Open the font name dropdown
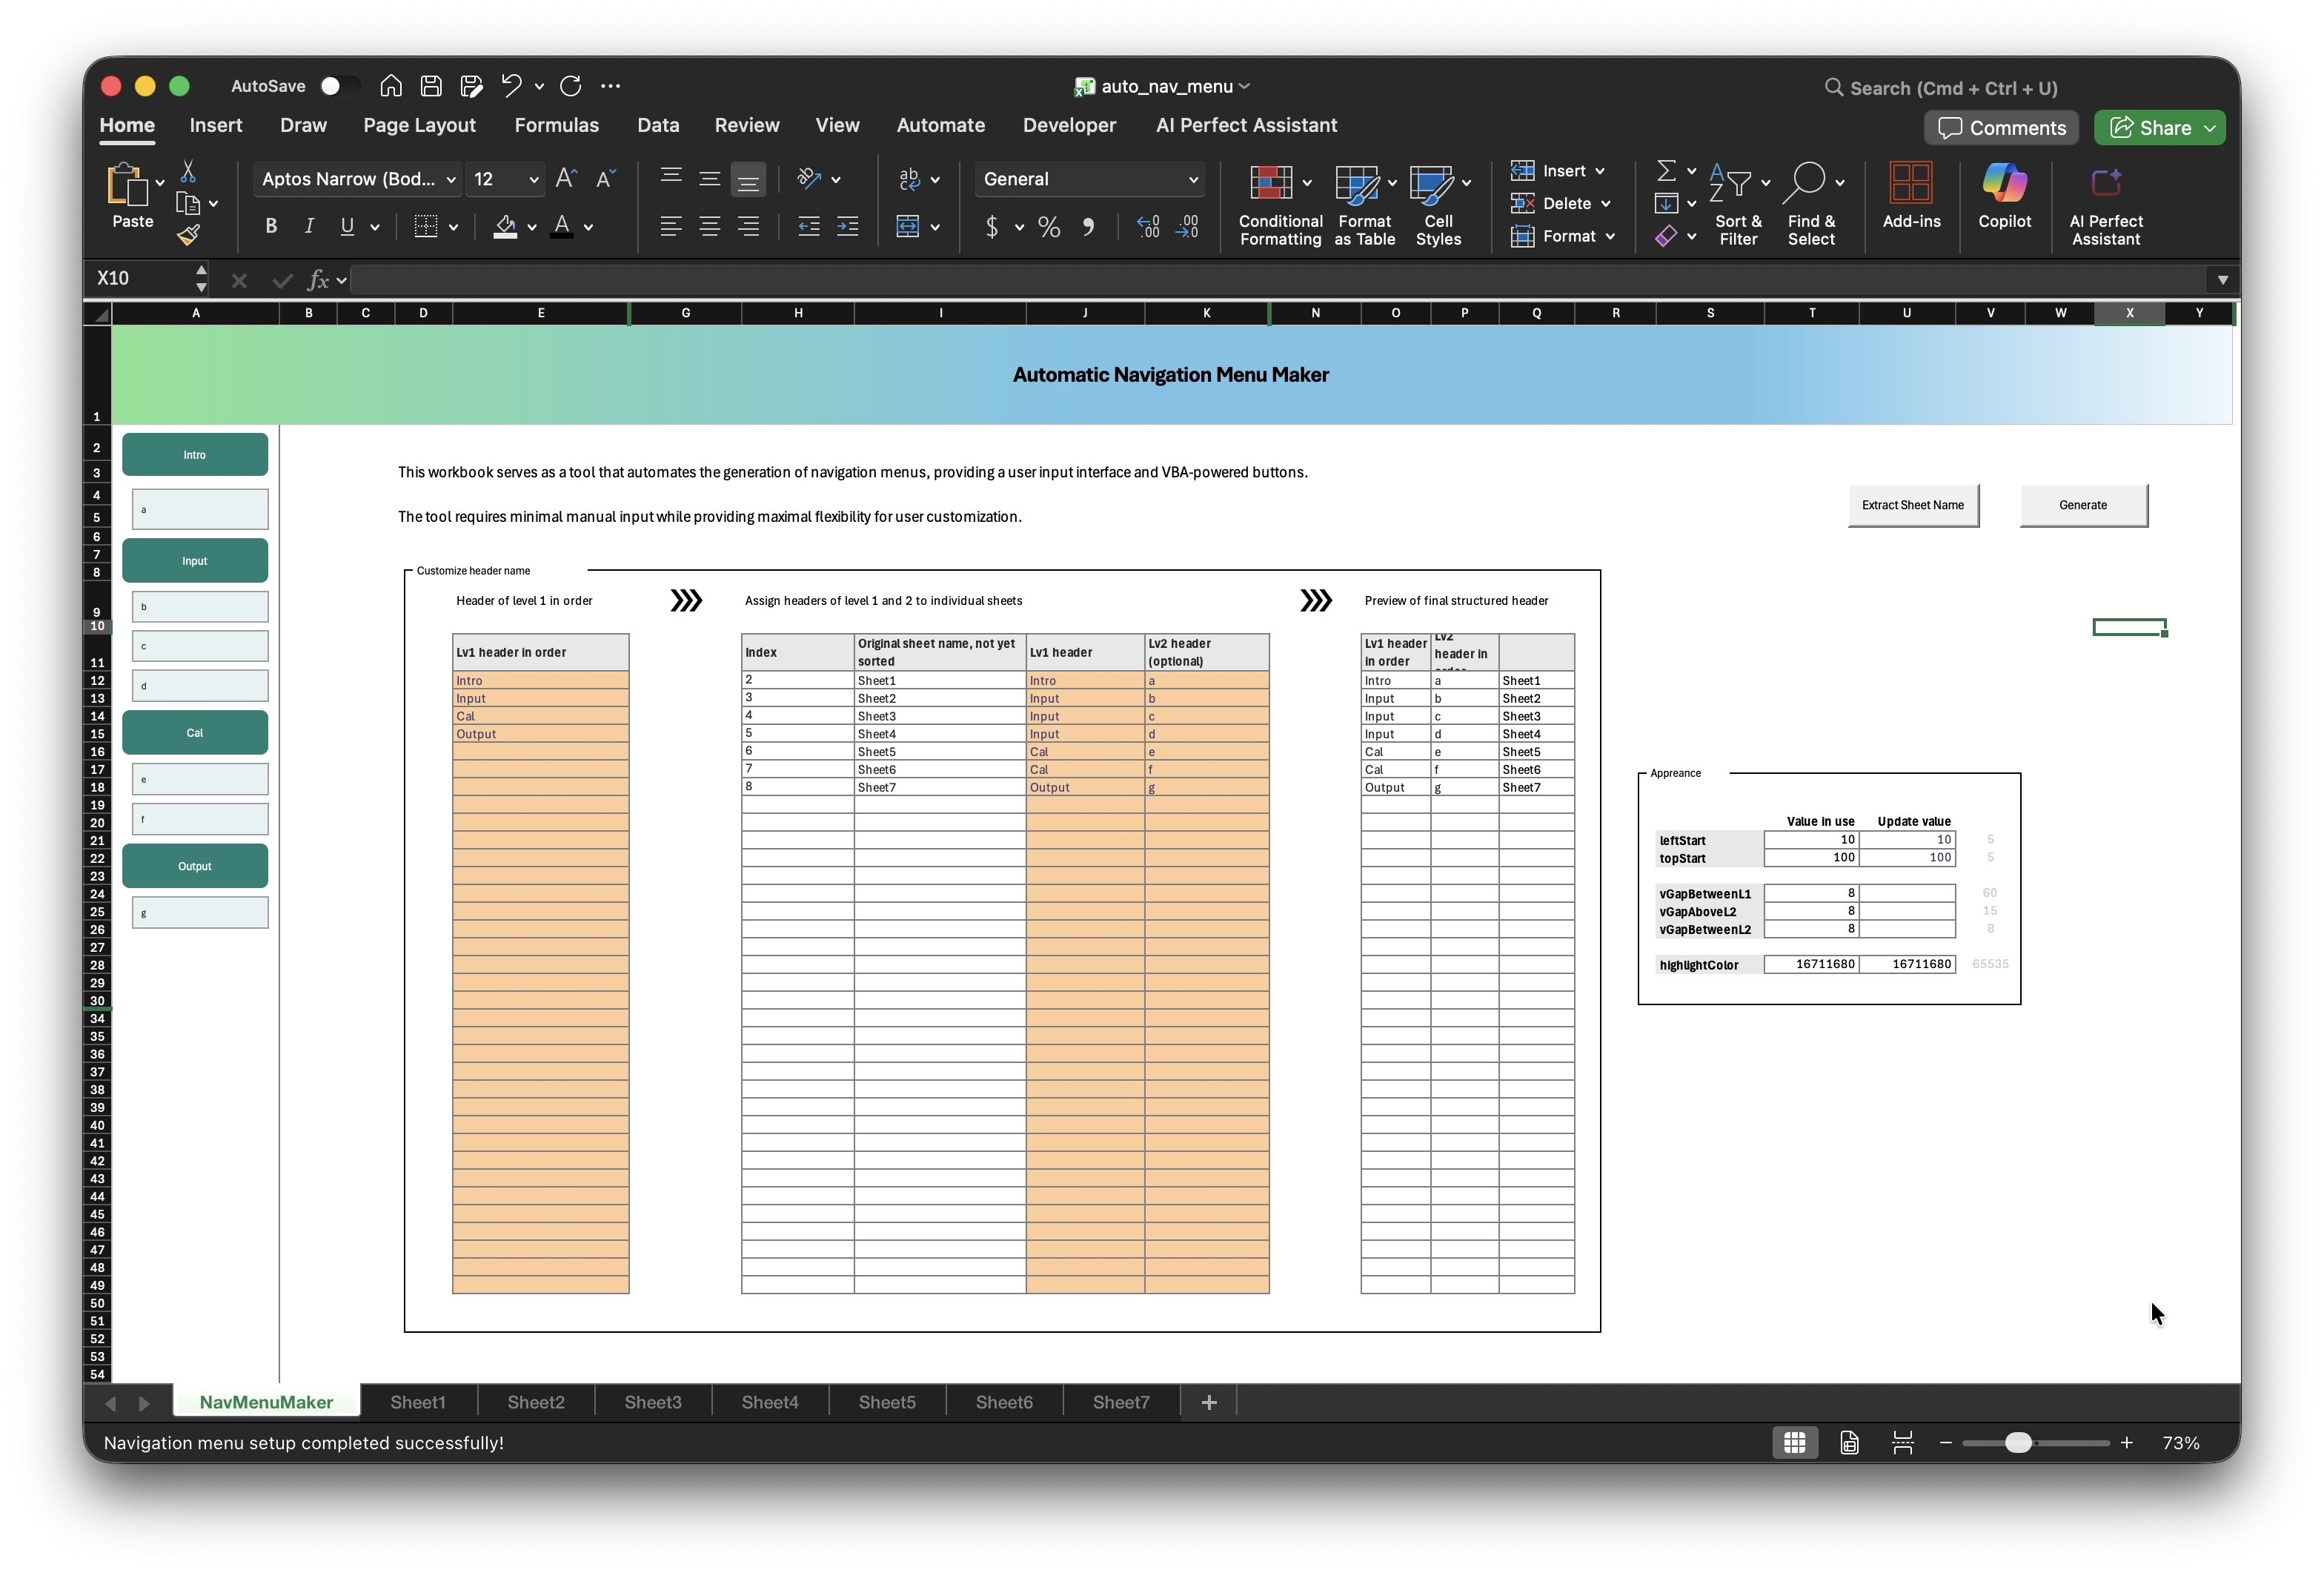Screen dimensions: 2324x1573 pyautogui.click(x=451, y=180)
